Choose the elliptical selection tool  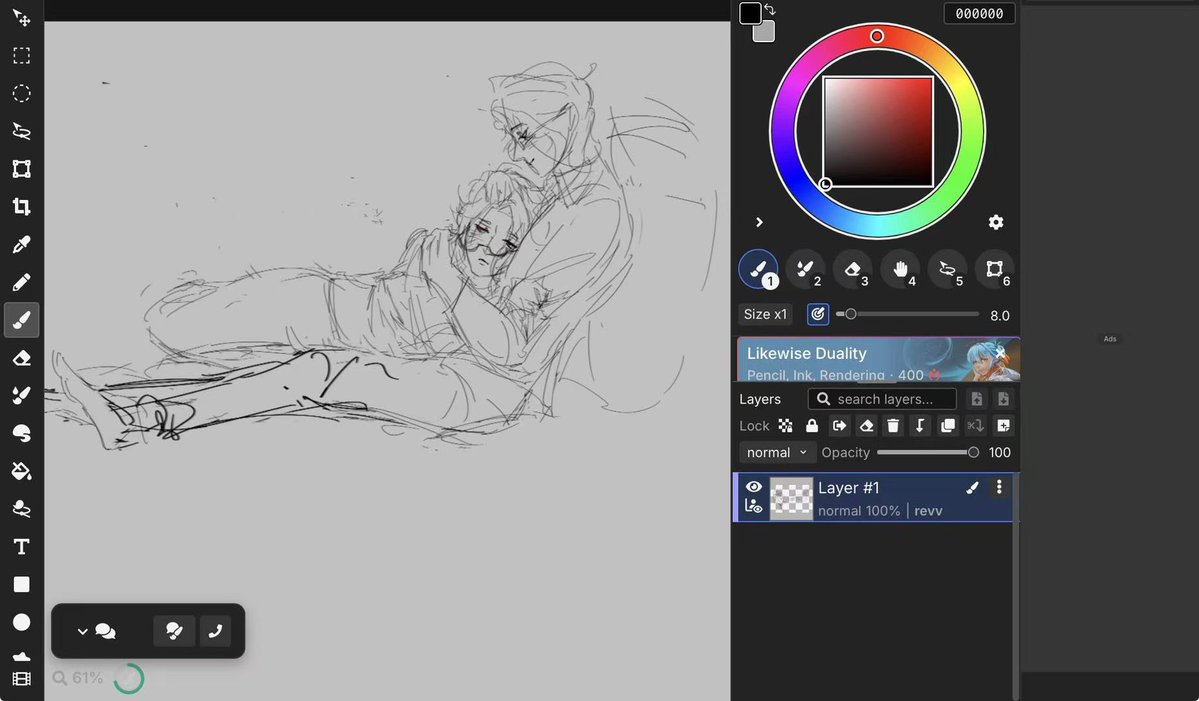(x=21, y=93)
